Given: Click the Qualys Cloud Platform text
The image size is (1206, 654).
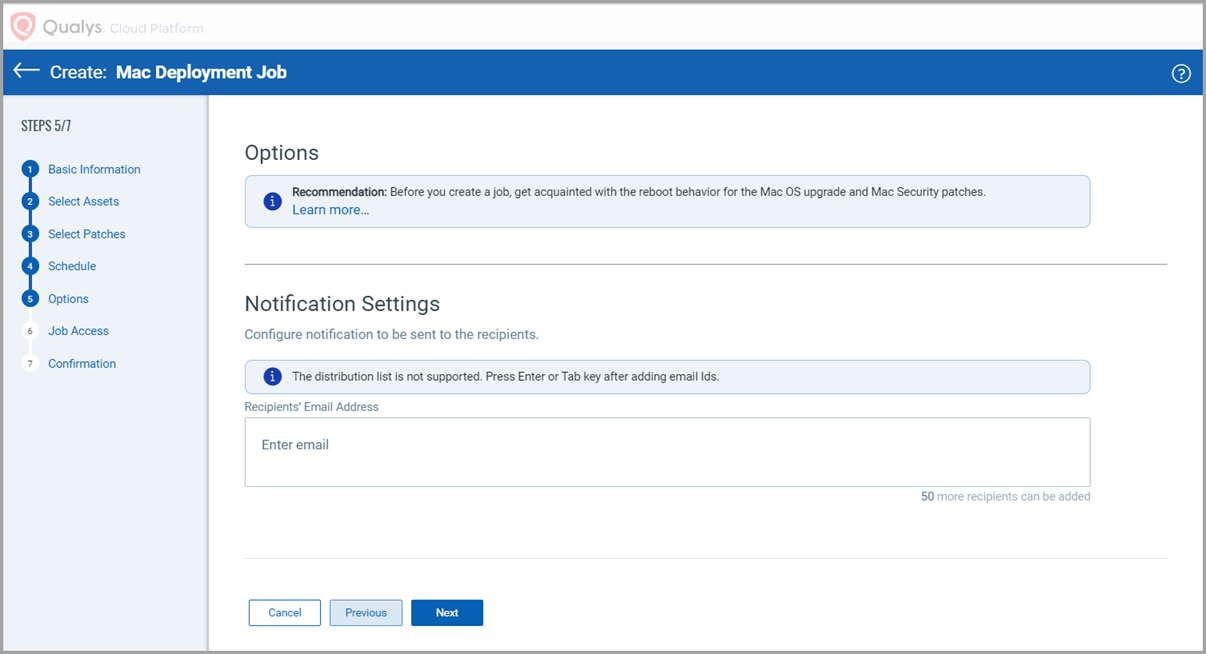Looking at the screenshot, I should click(x=123, y=28).
